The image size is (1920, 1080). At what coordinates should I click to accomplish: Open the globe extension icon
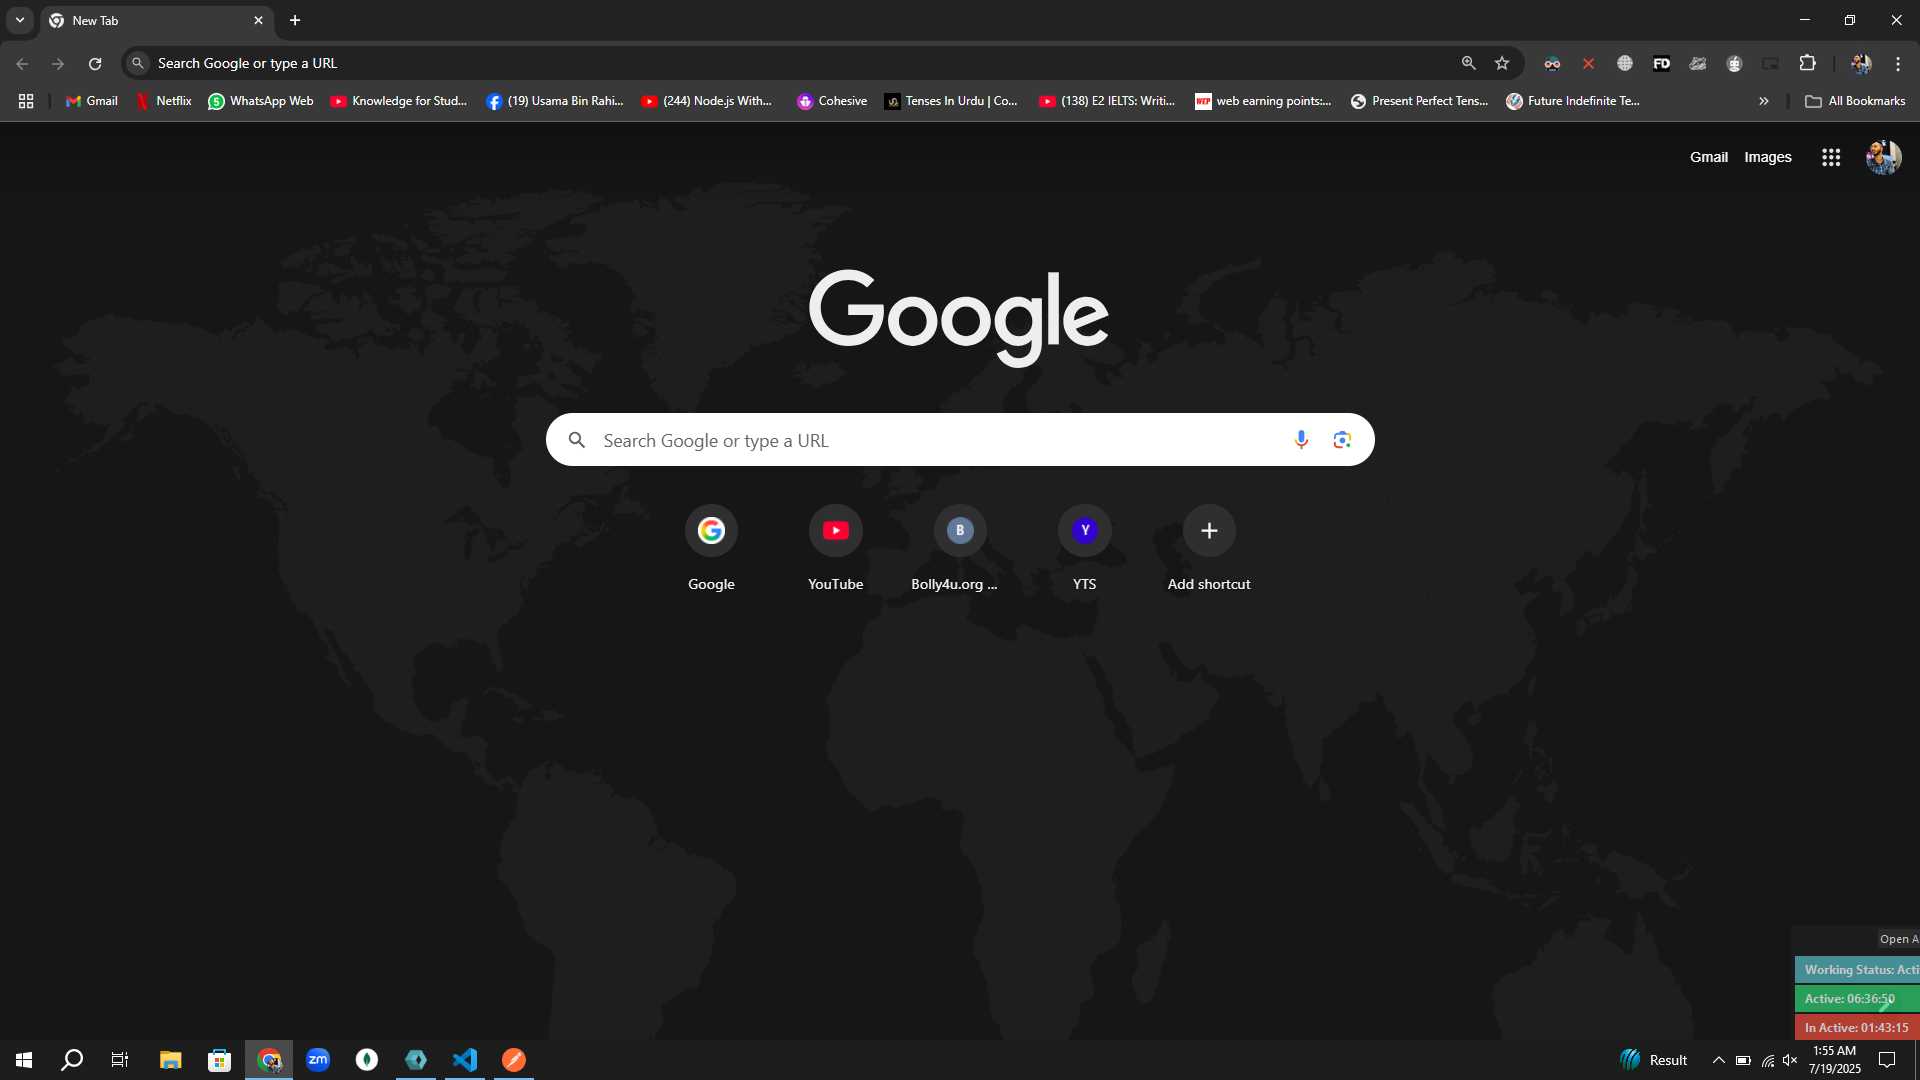click(1625, 63)
